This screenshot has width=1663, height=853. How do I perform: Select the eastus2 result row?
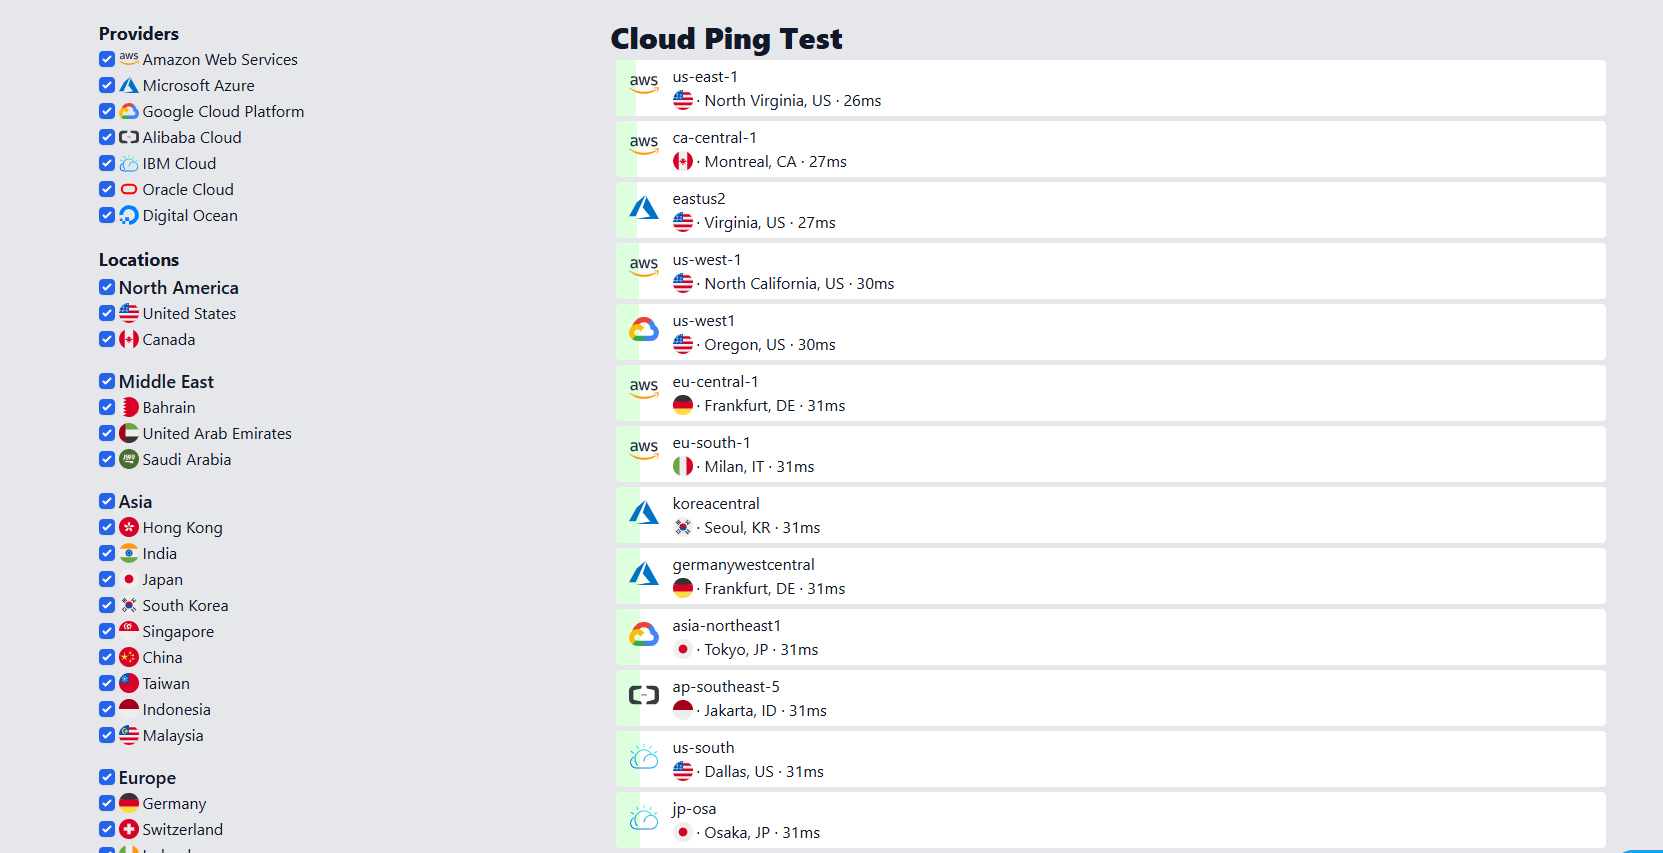coord(1110,209)
